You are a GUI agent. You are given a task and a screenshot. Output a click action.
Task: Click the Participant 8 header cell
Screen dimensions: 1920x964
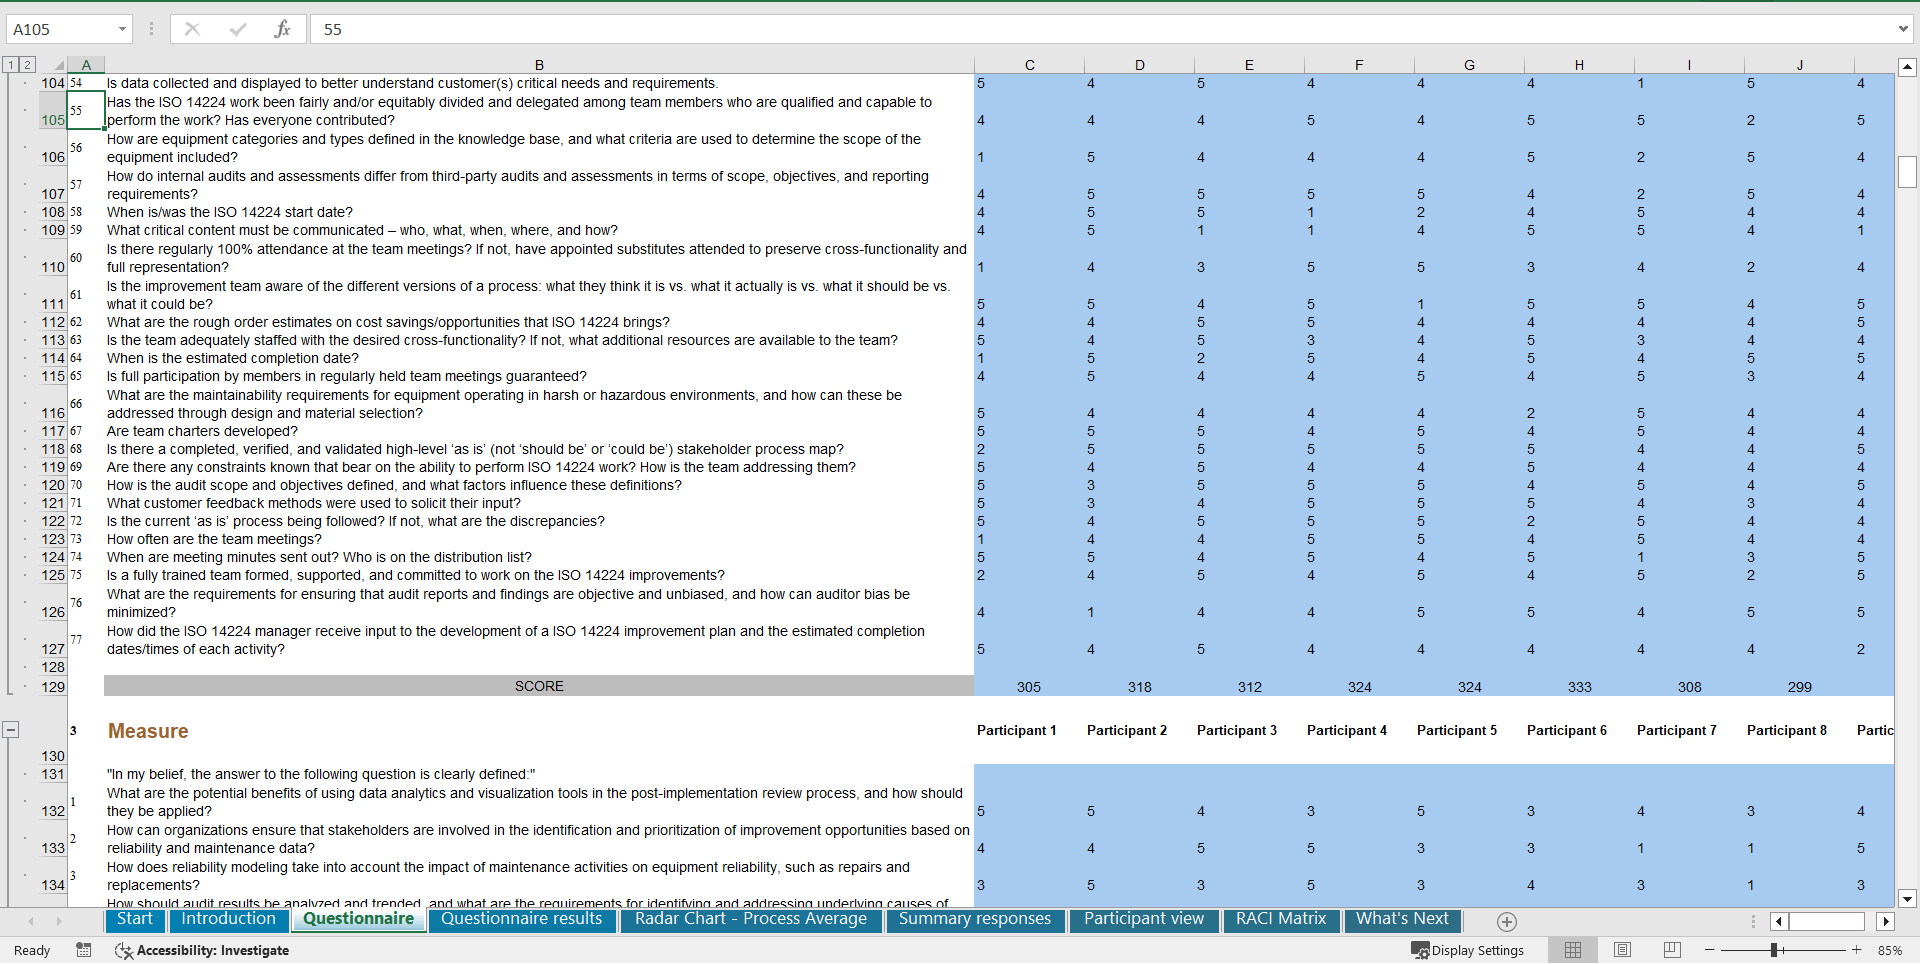pos(1799,731)
